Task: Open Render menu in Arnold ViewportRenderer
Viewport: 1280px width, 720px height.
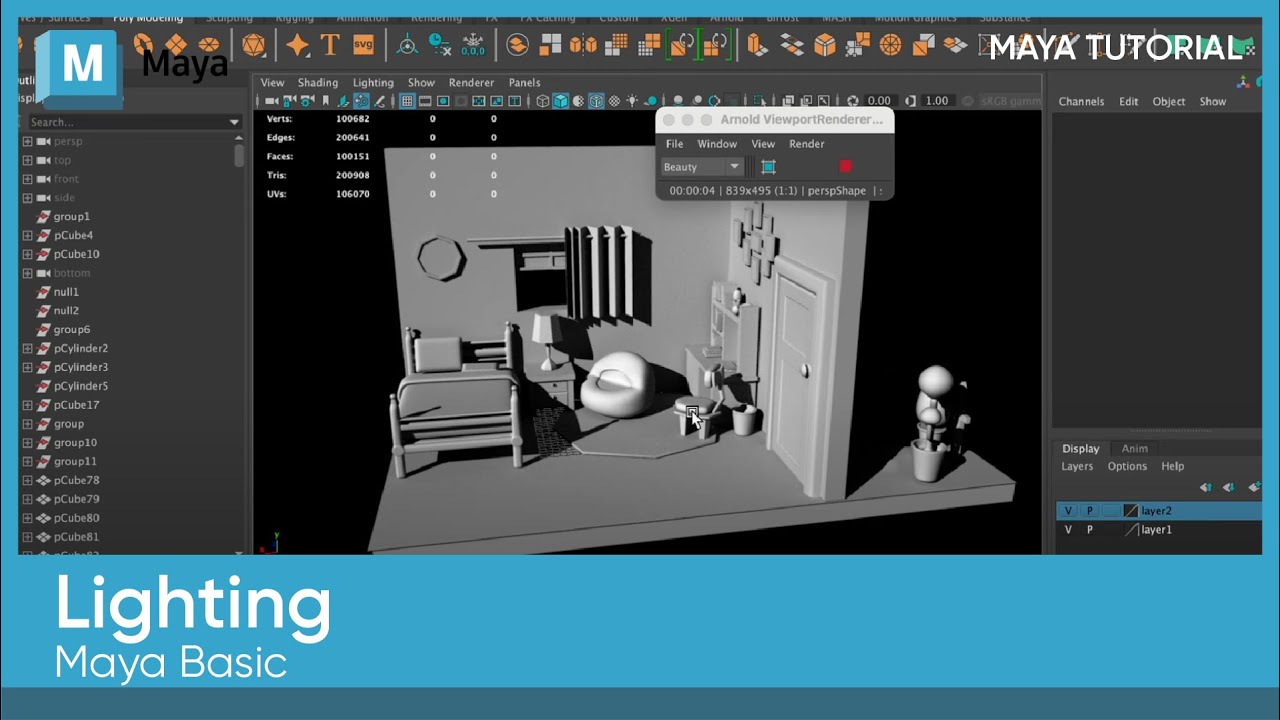Action: 807,144
